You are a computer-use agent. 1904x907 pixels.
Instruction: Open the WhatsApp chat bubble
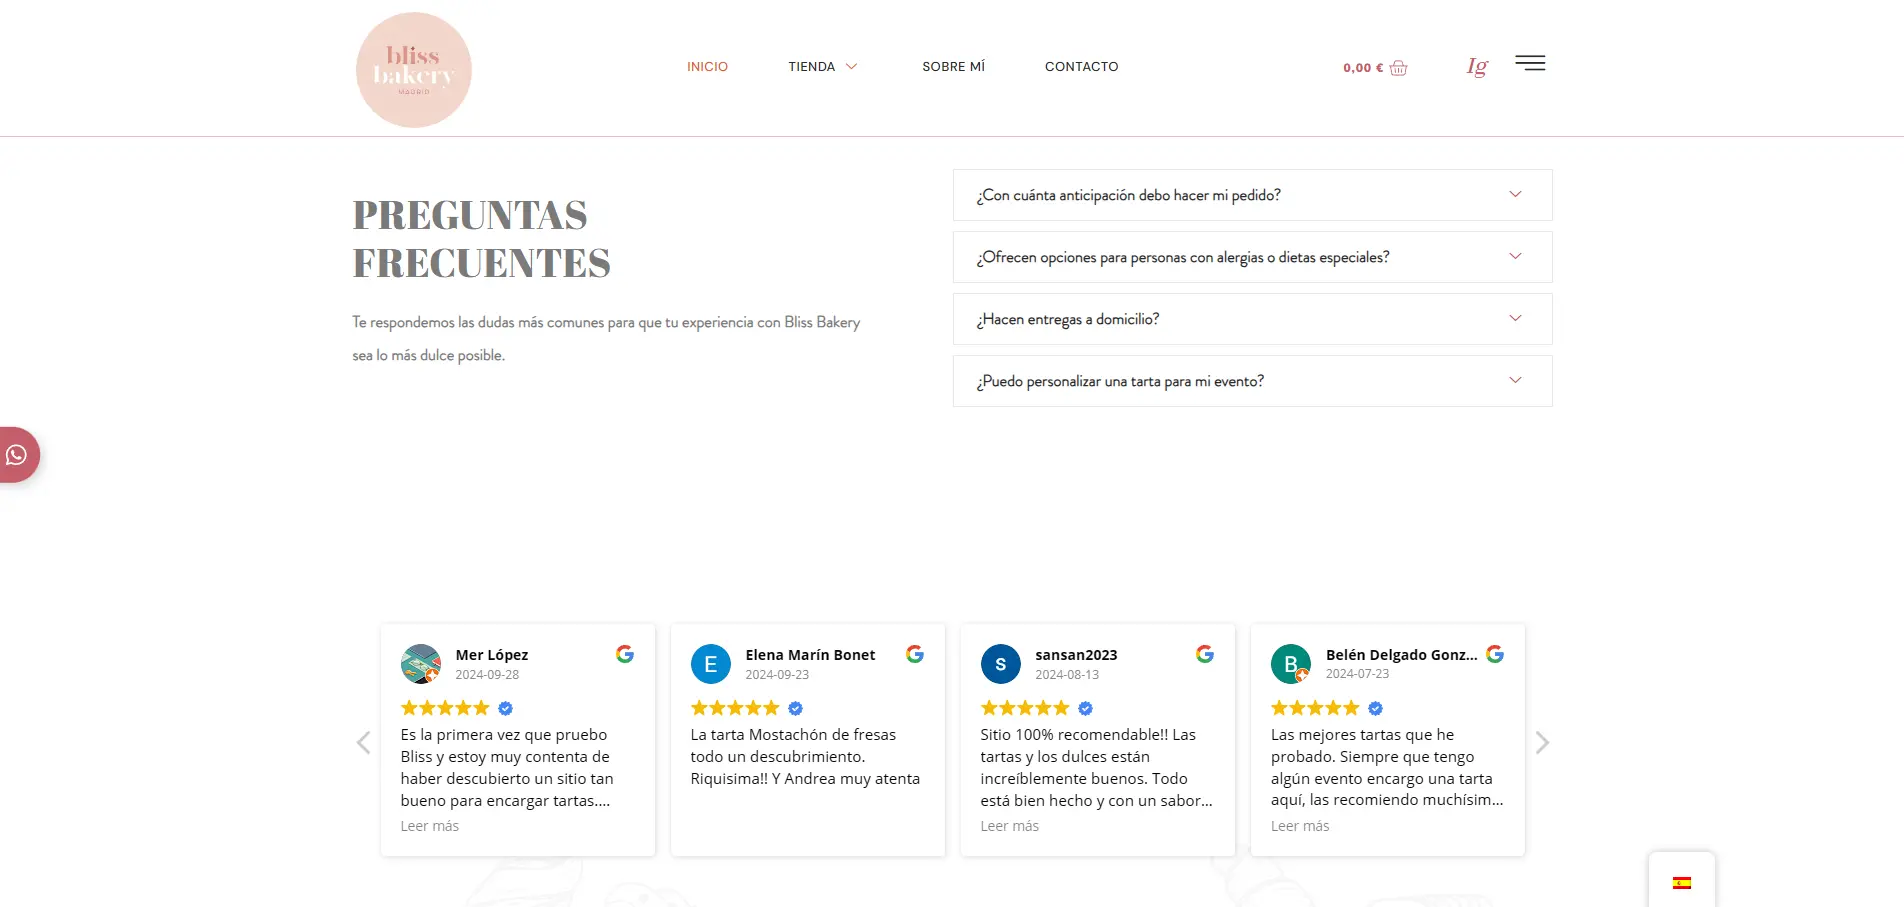pos(17,455)
